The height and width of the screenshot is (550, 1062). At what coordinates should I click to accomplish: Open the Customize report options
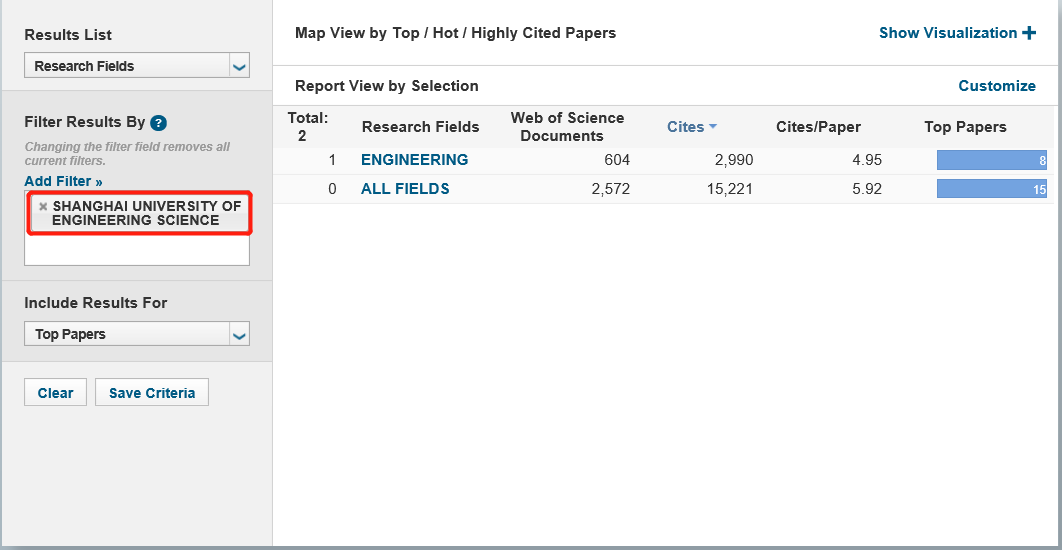(996, 86)
